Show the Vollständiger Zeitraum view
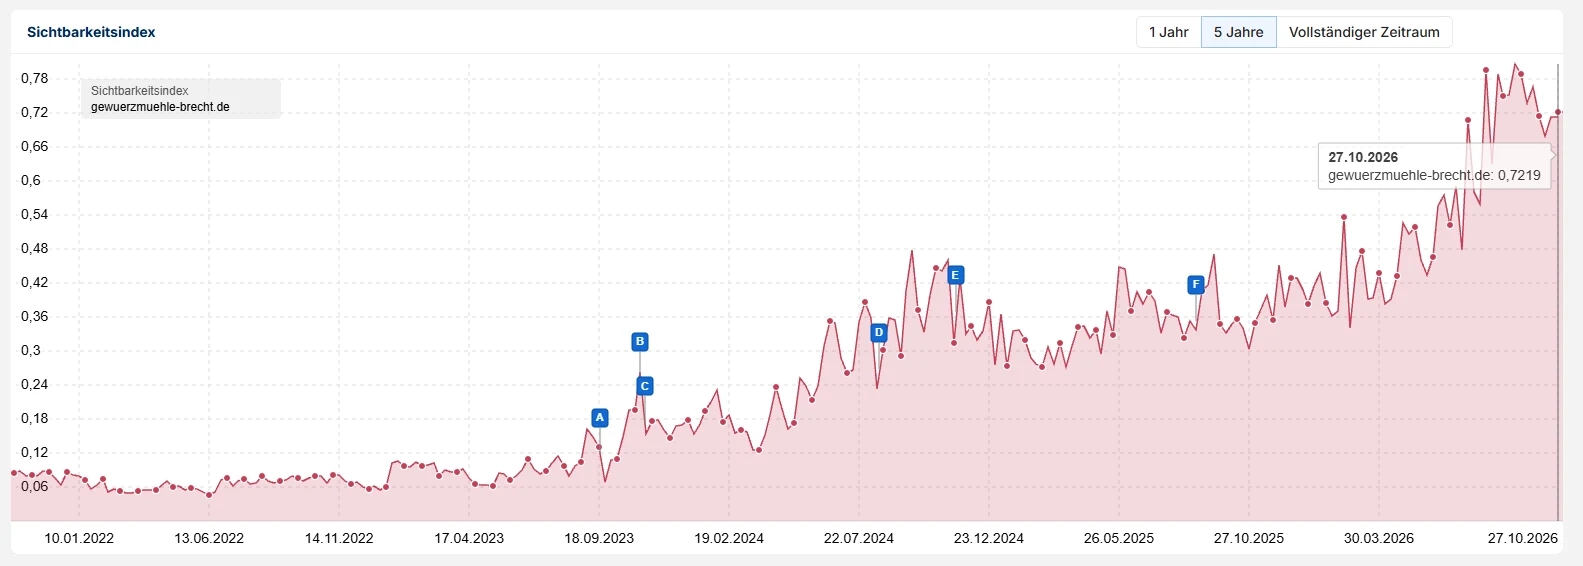 (x=1364, y=32)
